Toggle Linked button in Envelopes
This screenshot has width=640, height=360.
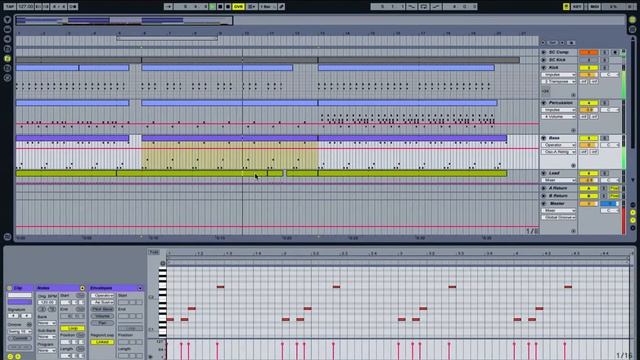102,342
